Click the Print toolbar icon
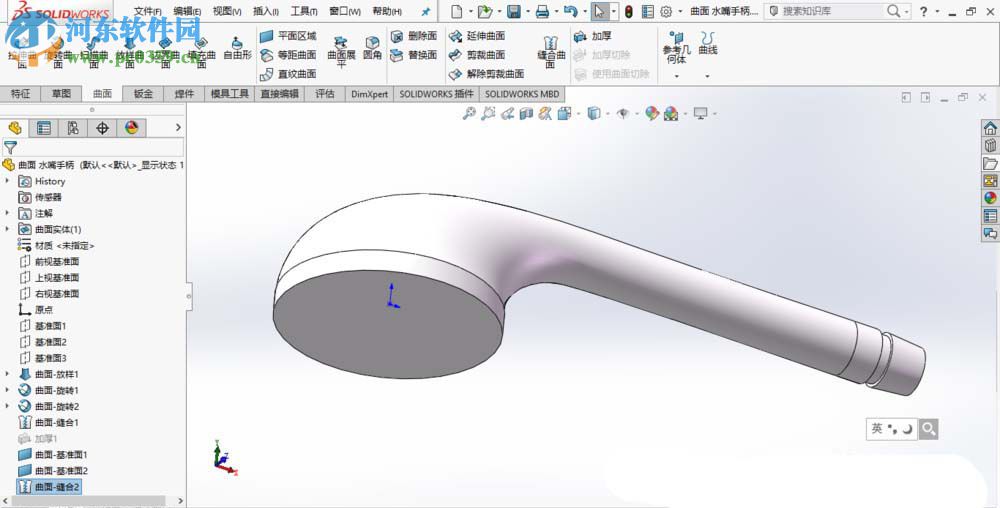This screenshot has height=508, width=1000. tap(542, 11)
